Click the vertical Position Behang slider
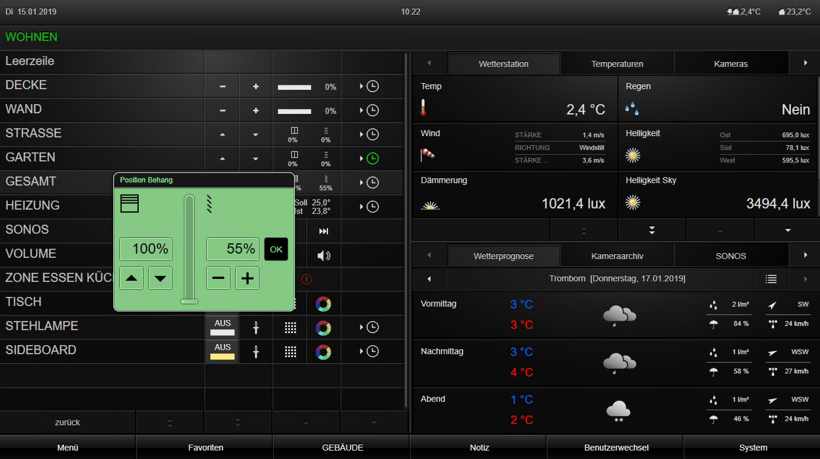The image size is (820, 459). 189,250
